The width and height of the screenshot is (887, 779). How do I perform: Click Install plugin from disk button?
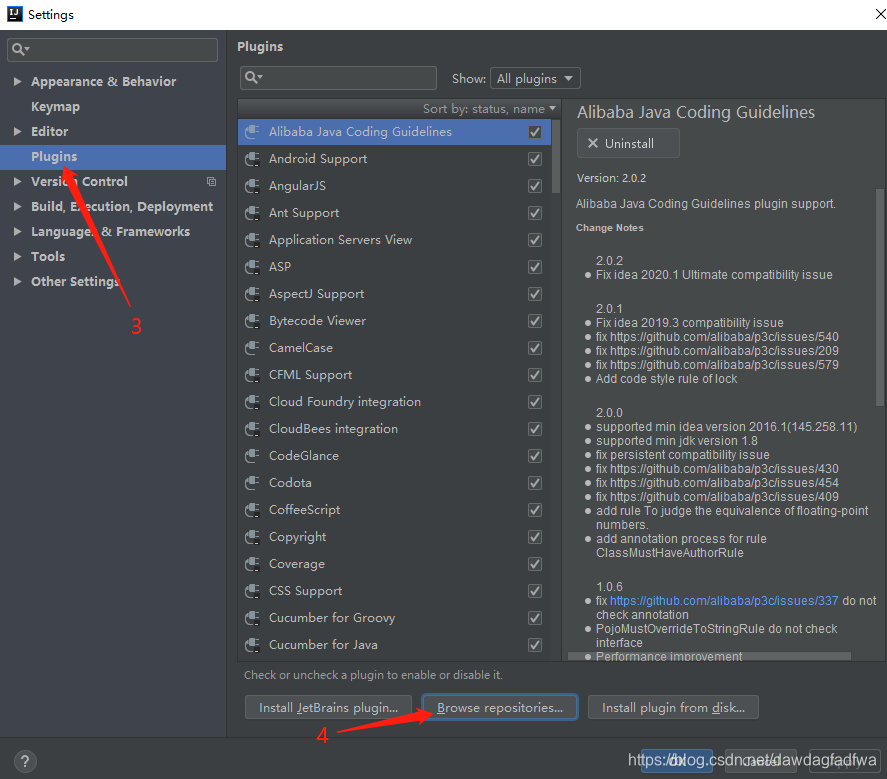(x=673, y=708)
